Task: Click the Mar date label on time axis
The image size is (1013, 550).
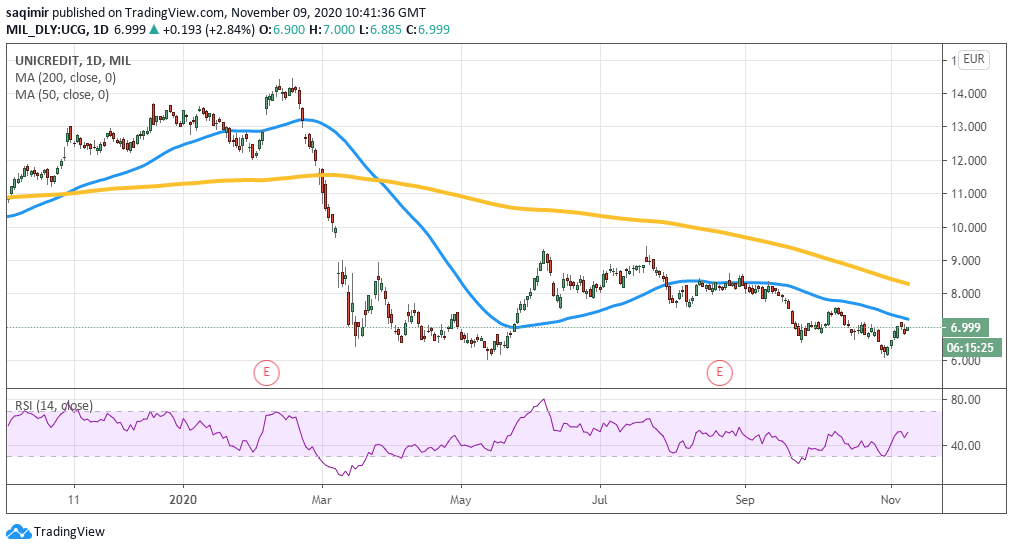Action: click(322, 500)
